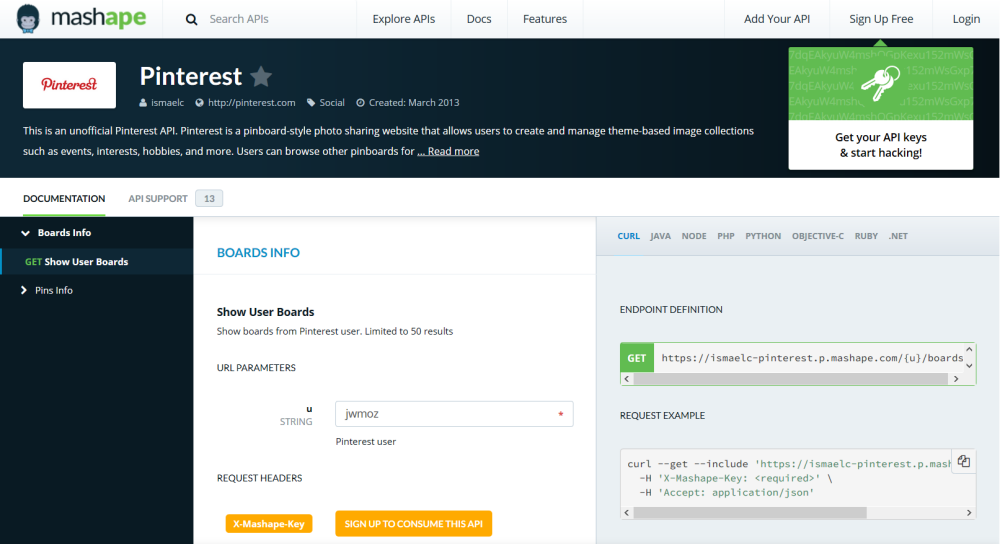
Task: Click the Mashape gorilla logo icon
Action: pos(27,18)
